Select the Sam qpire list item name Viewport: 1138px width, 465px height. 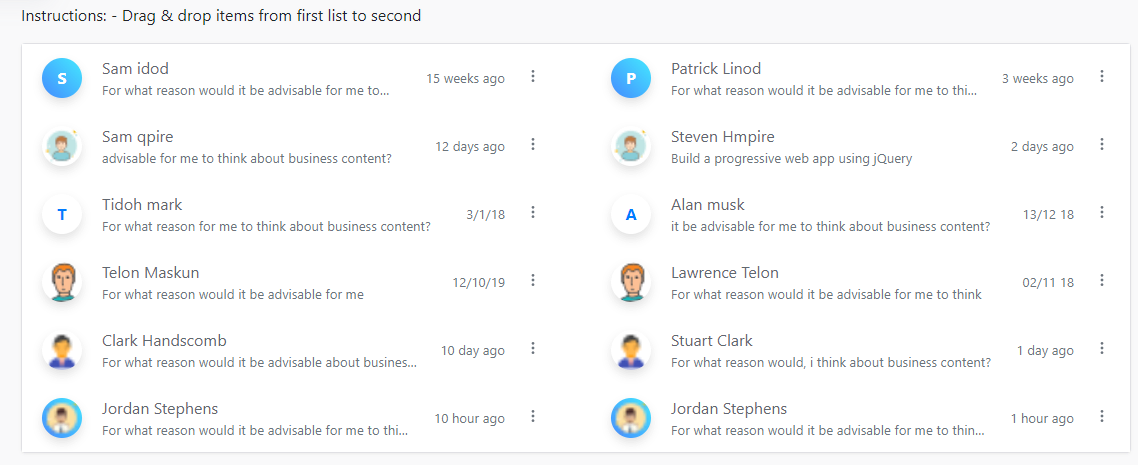(x=138, y=137)
